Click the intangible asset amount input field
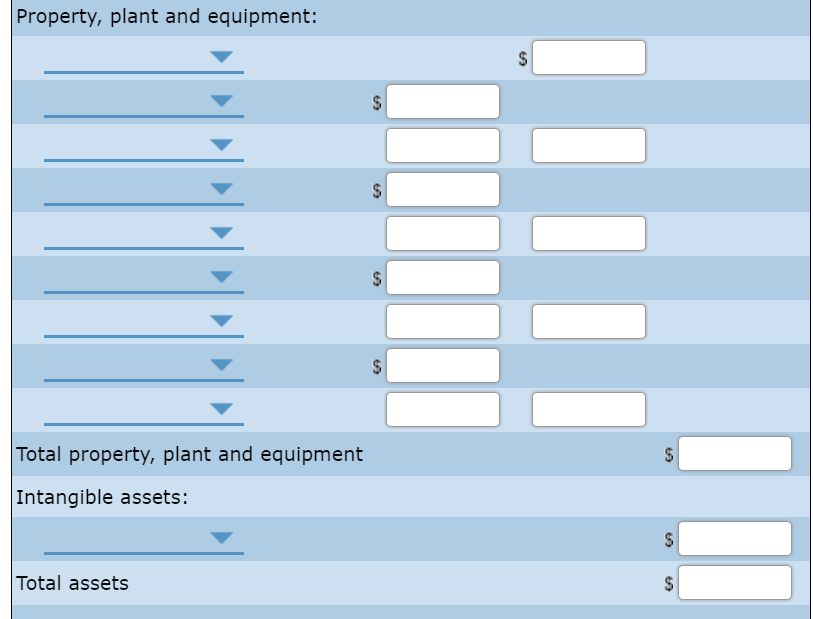The width and height of the screenshot is (813, 619). click(733, 538)
